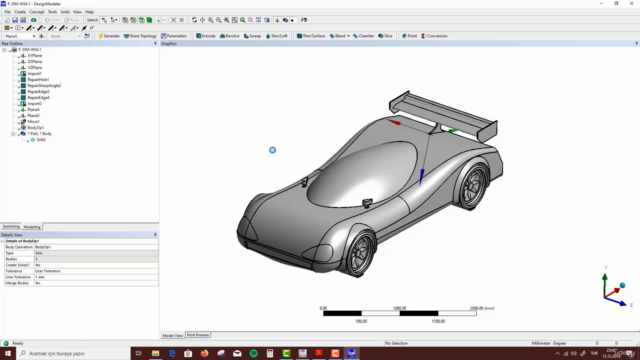The image size is (640, 360).
Task: Select ZXPlane in the tree outline
Action: coord(35,62)
